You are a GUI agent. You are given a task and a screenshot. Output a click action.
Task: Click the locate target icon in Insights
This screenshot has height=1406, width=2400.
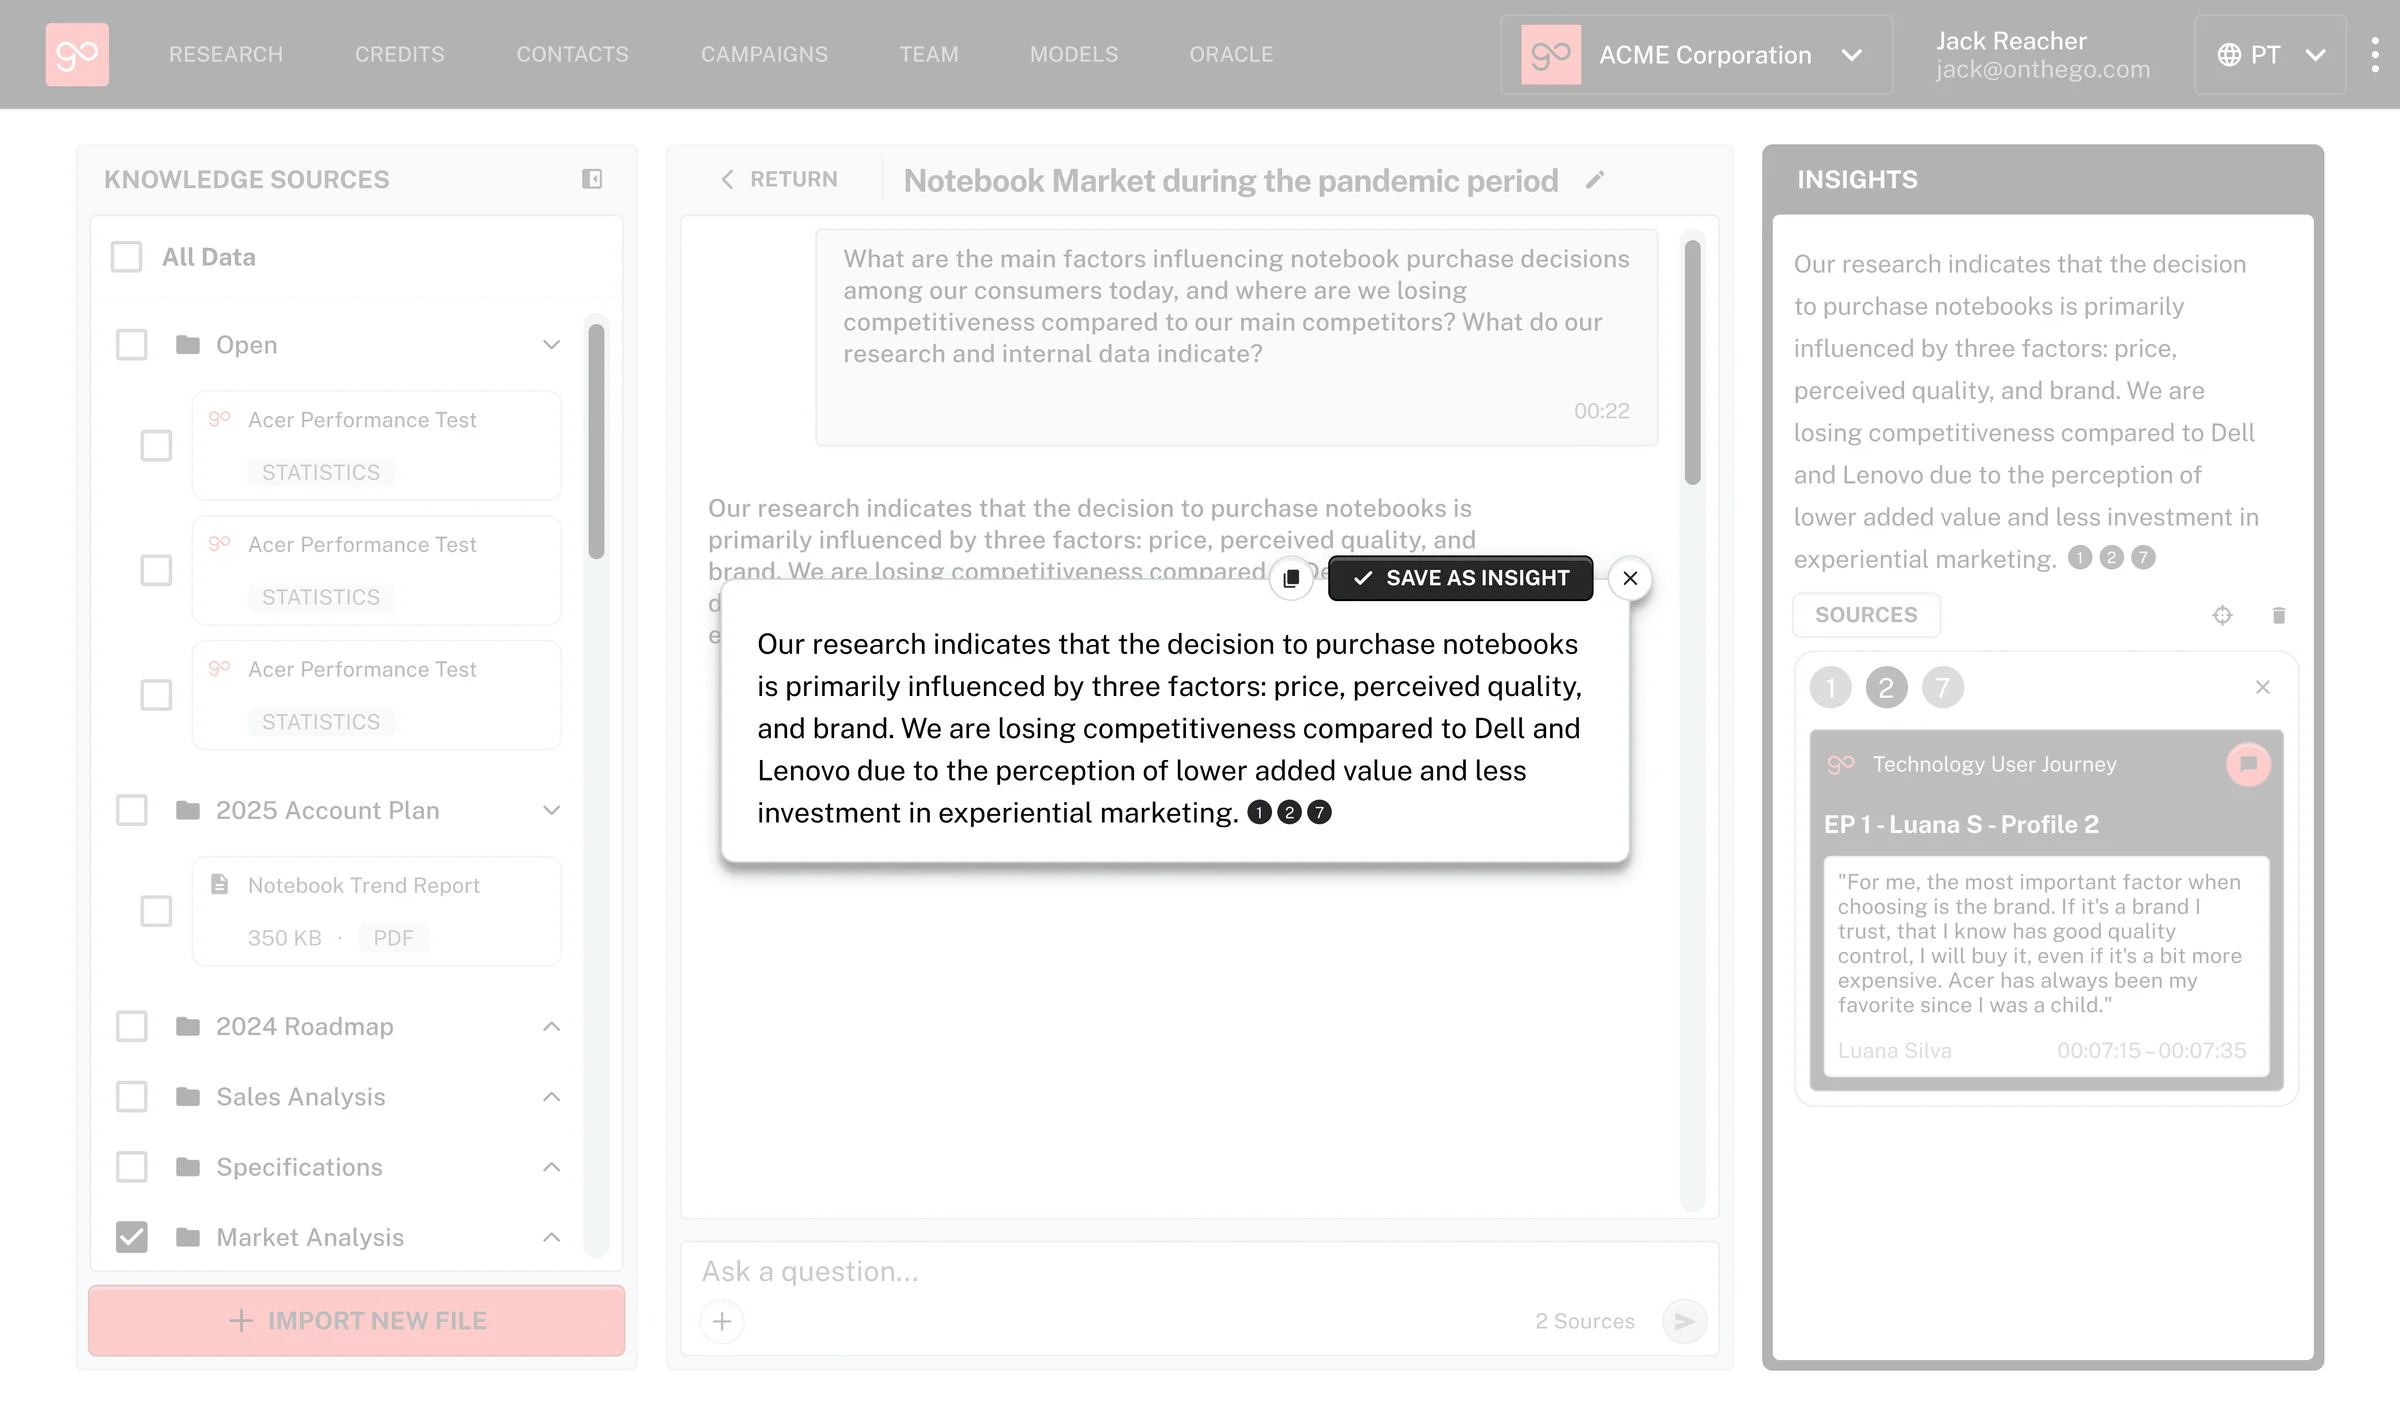point(2222,615)
